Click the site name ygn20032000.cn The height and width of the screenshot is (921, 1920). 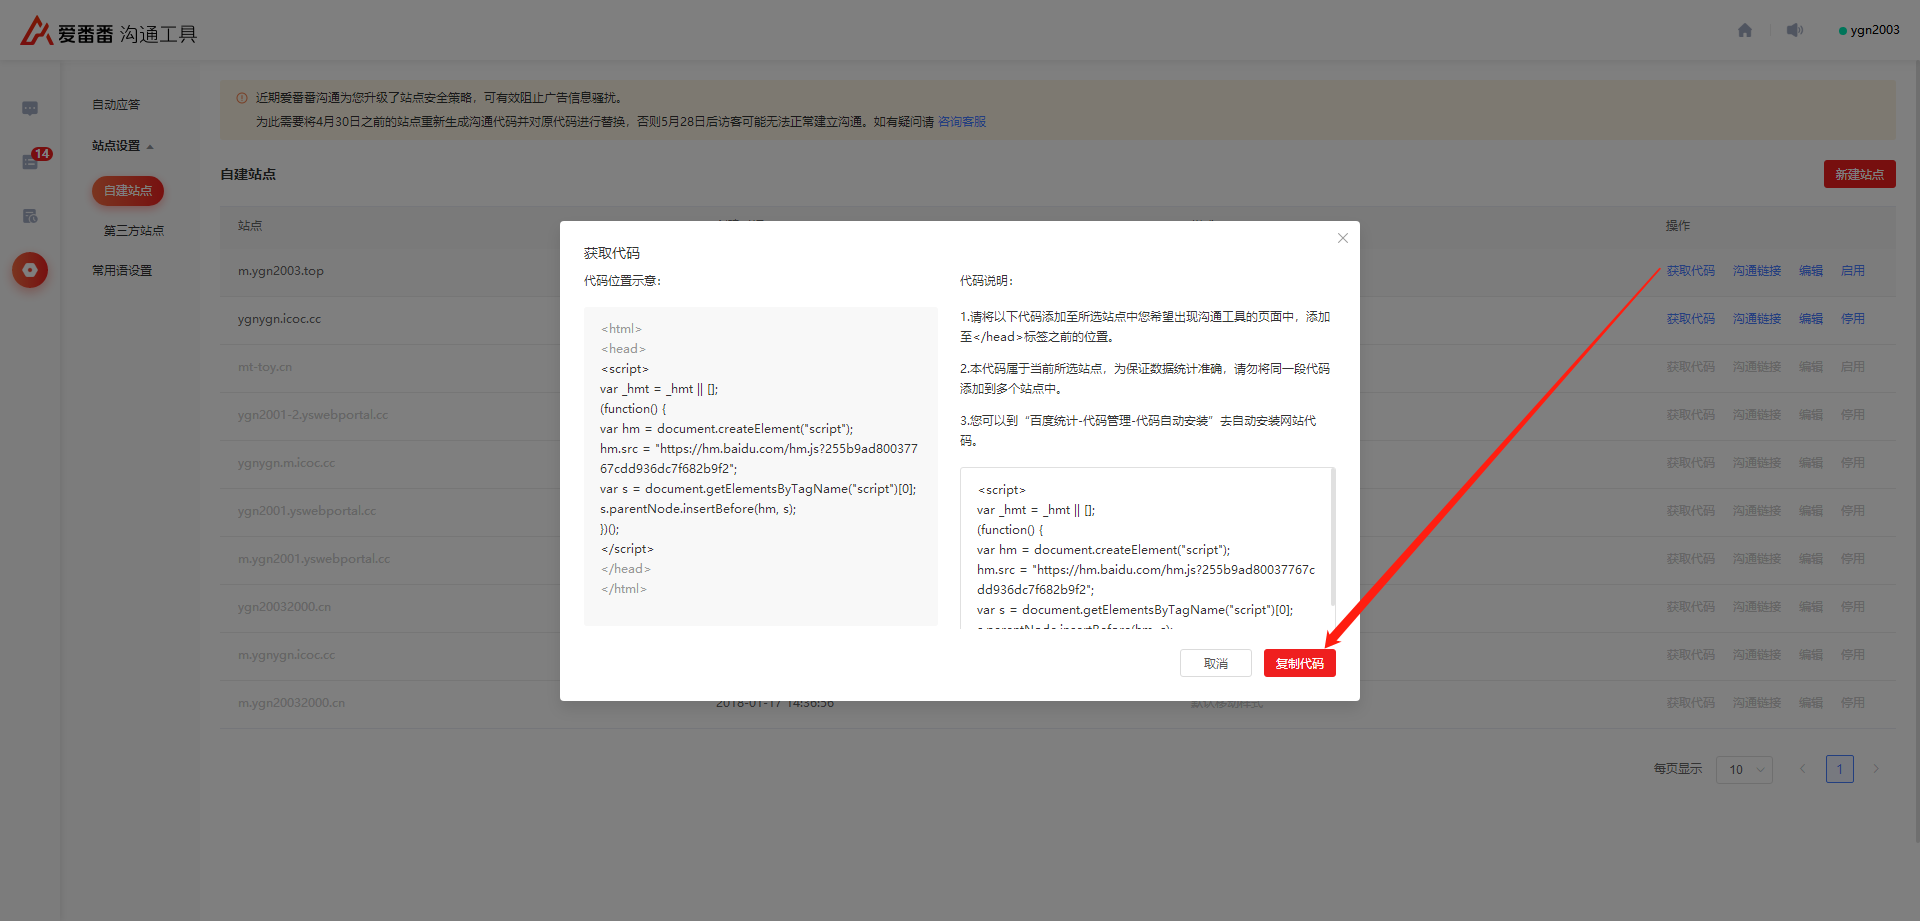point(284,607)
